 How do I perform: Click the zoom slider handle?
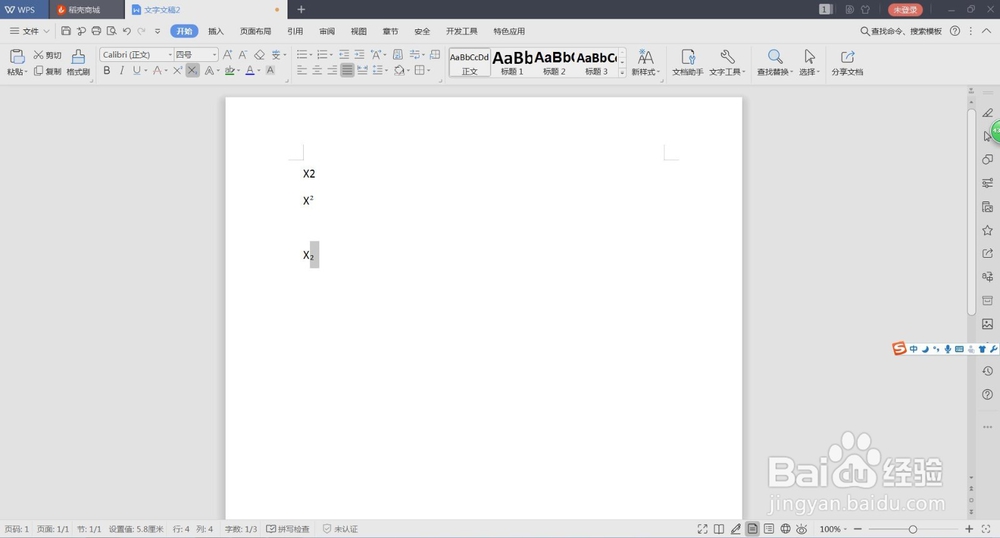point(913,529)
